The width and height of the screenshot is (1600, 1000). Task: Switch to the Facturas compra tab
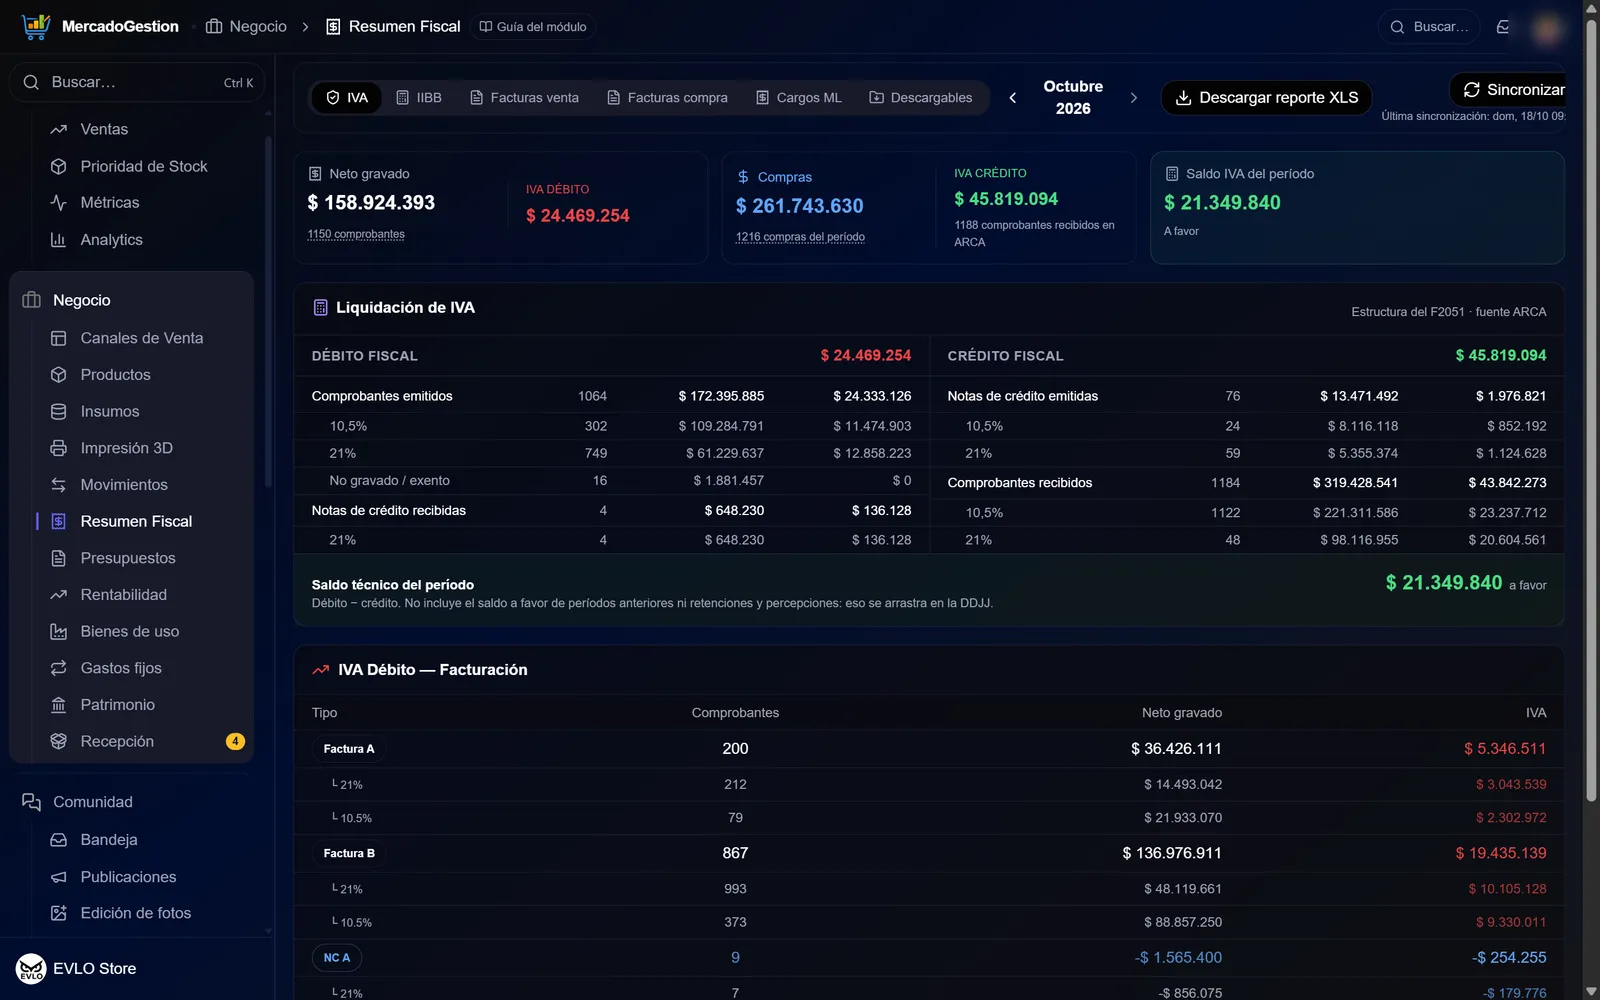668,98
